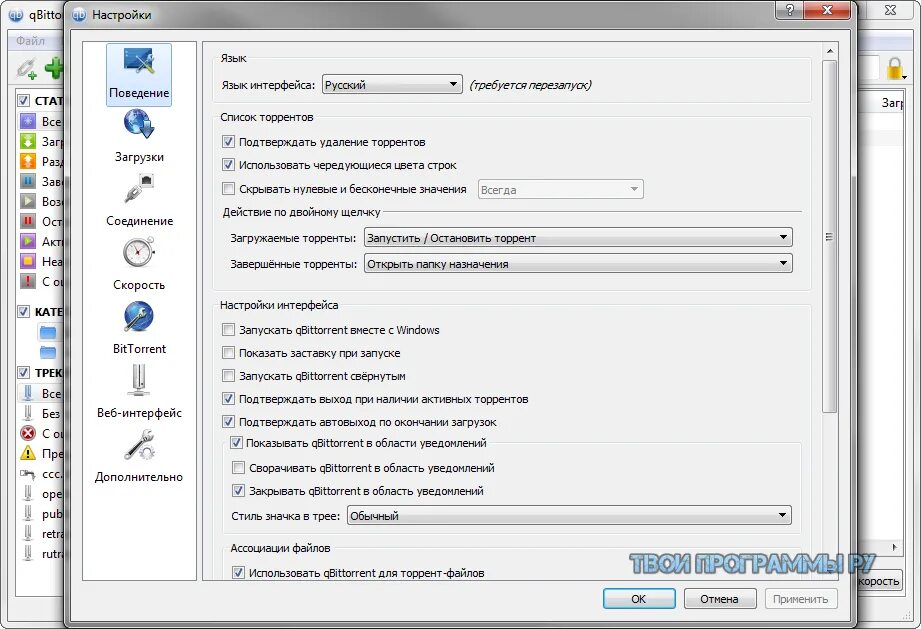
Task: Click the add torrent link icon in main window
Action: 26,68
